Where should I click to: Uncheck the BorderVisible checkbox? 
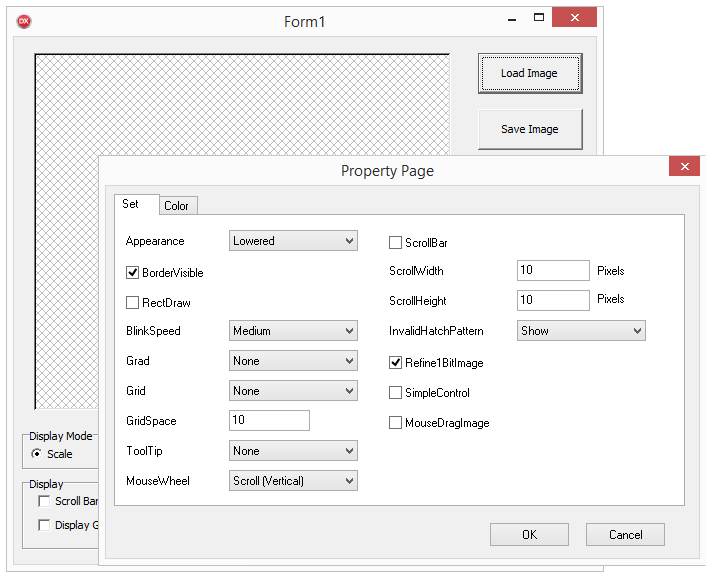click(x=133, y=272)
